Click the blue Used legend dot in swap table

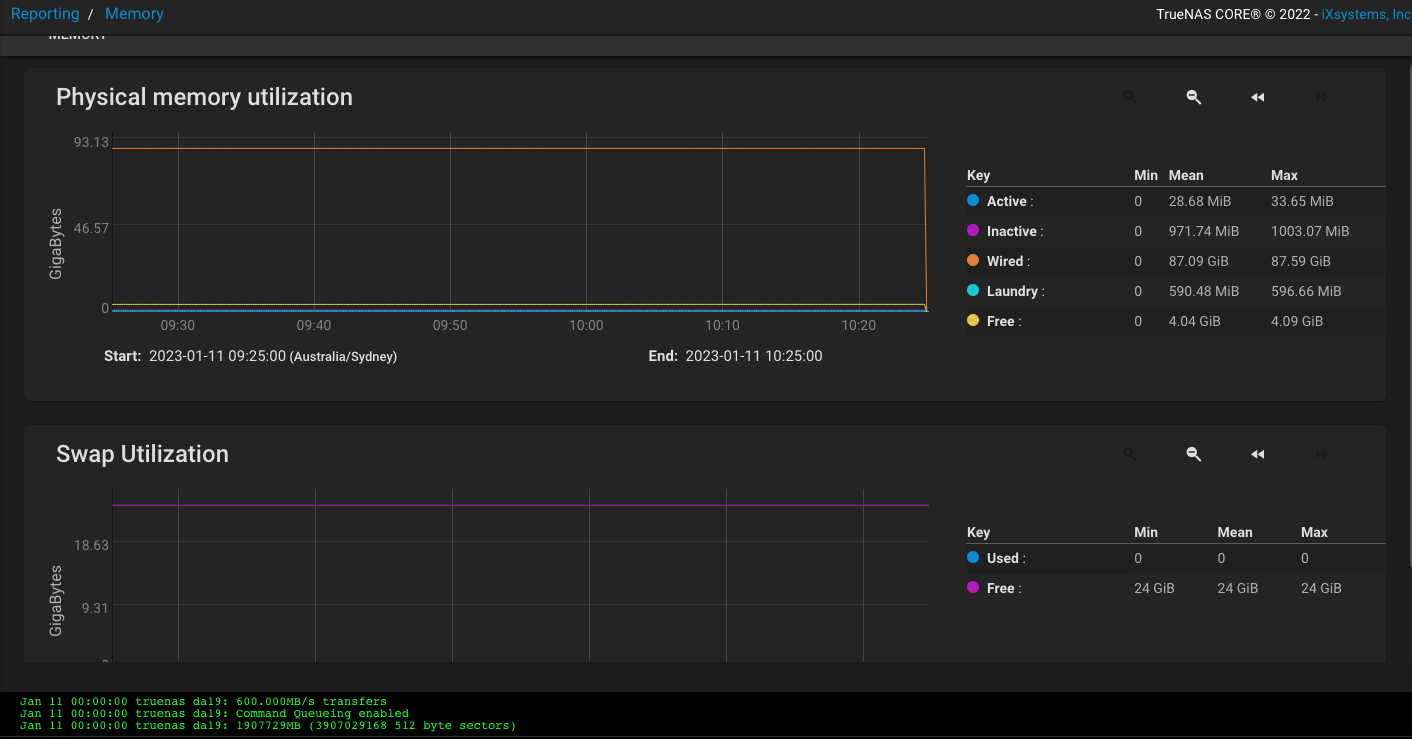pyautogui.click(x=973, y=557)
